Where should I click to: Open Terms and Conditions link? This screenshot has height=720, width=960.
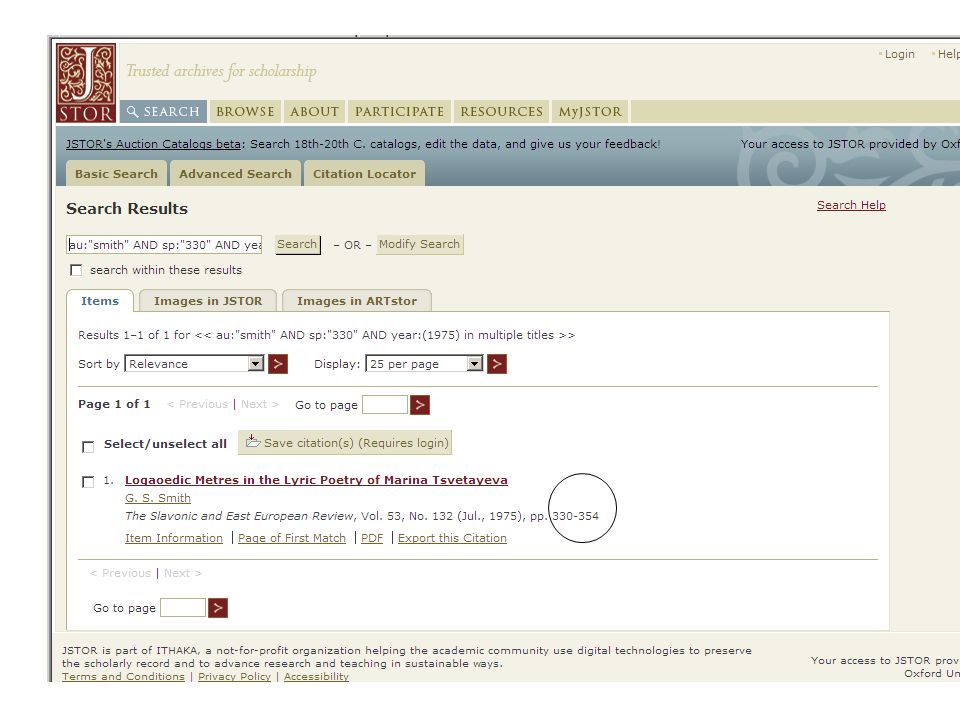click(123, 677)
